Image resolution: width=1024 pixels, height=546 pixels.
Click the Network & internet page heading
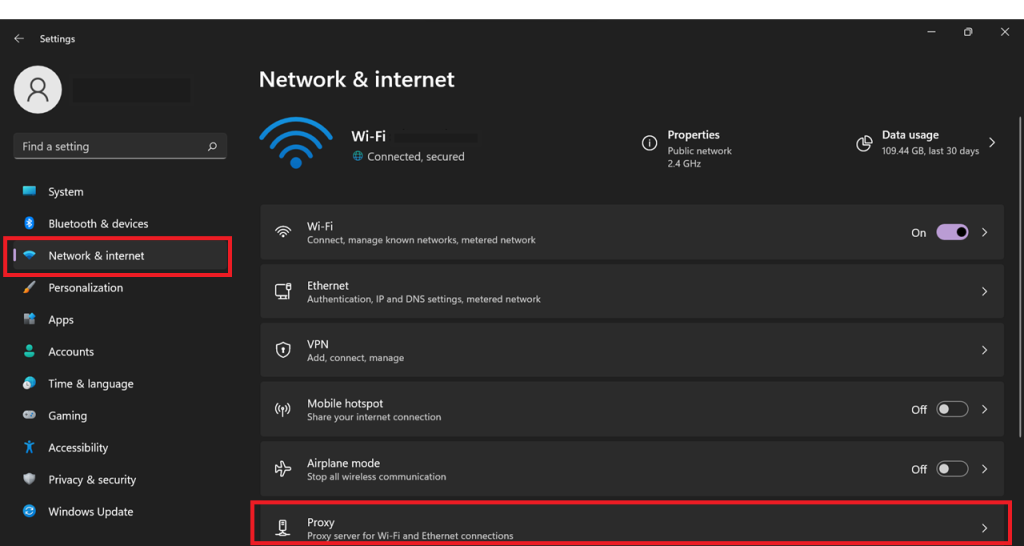click(x=357, y=80)
